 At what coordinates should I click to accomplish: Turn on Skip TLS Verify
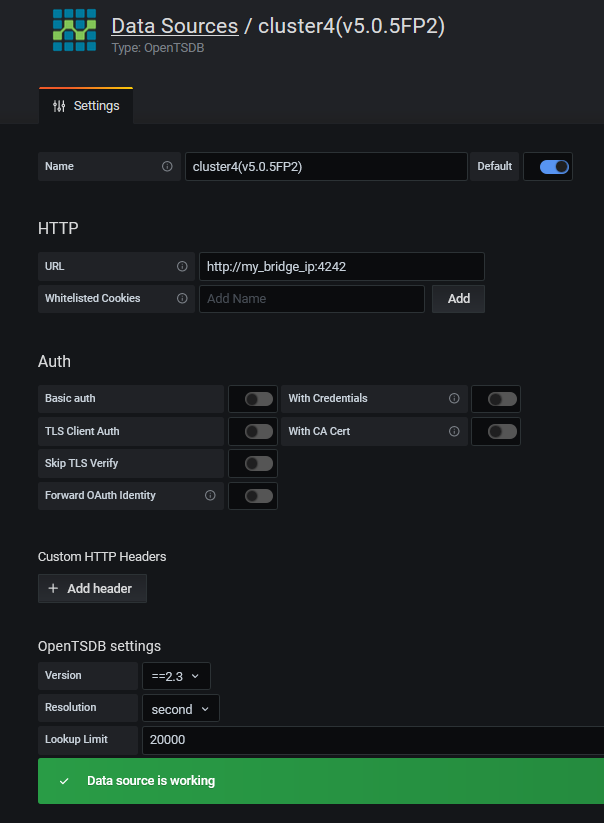(258, 463)
